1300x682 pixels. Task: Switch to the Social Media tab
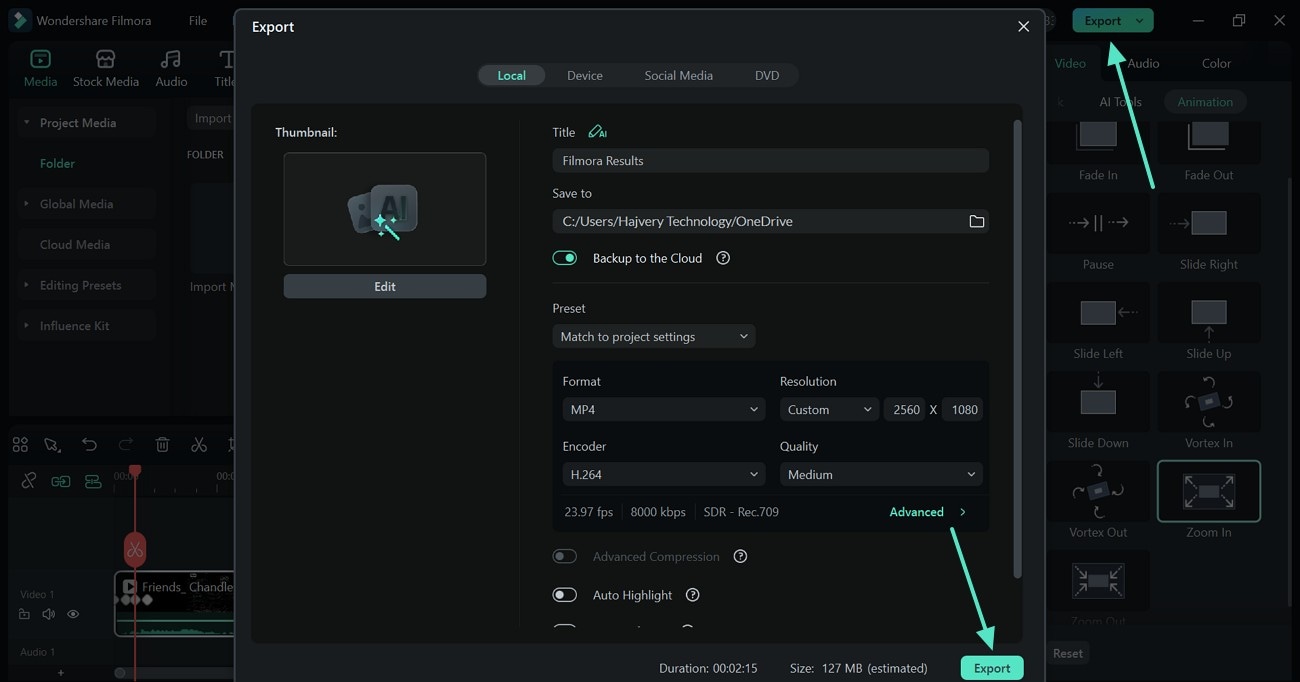pyautogui.click(x=678, y=75)
